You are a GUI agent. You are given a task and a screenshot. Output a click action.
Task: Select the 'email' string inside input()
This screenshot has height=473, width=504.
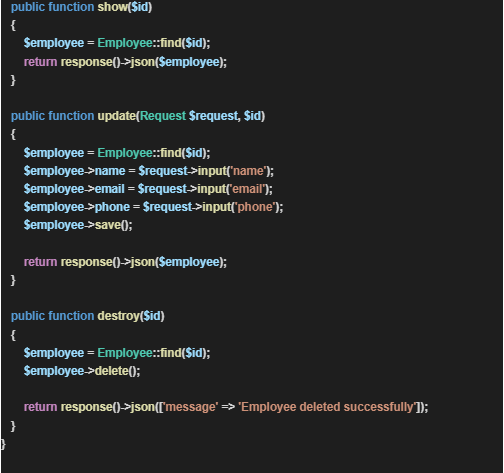tap(247, 189)
